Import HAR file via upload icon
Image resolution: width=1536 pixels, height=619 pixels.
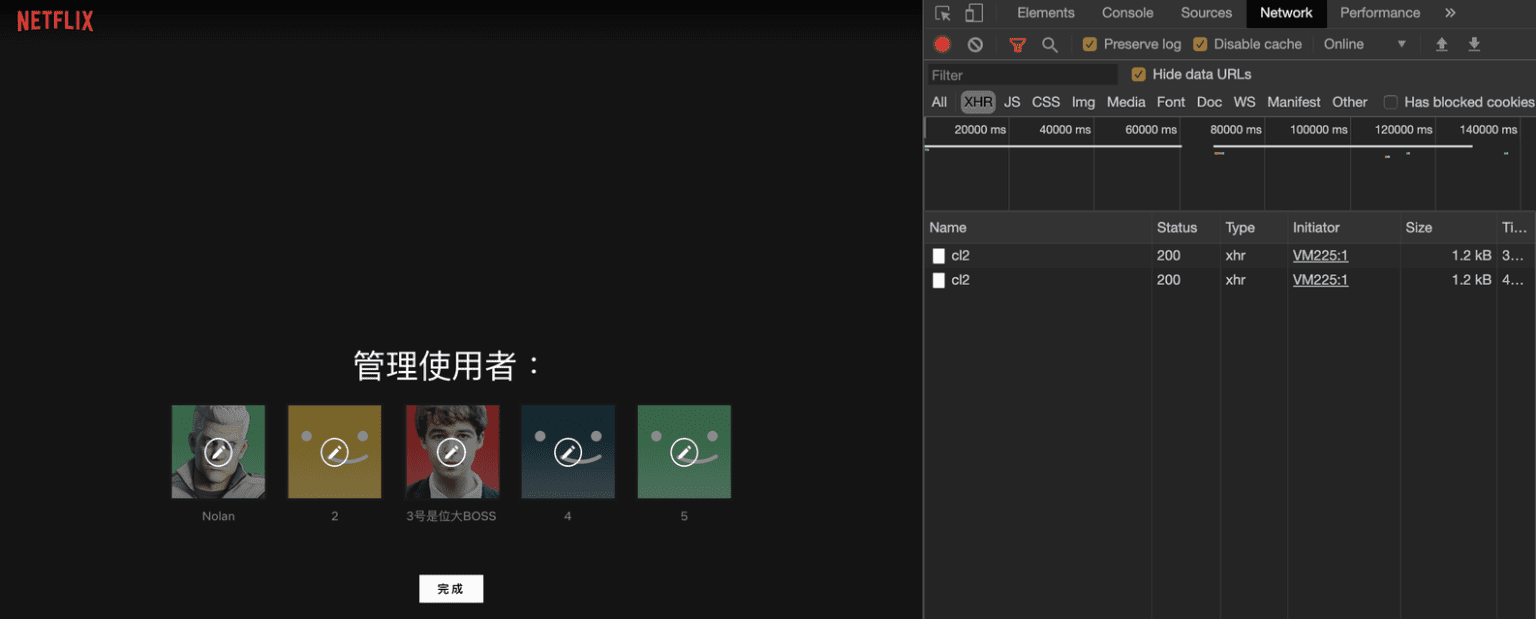pos(1441,44)
